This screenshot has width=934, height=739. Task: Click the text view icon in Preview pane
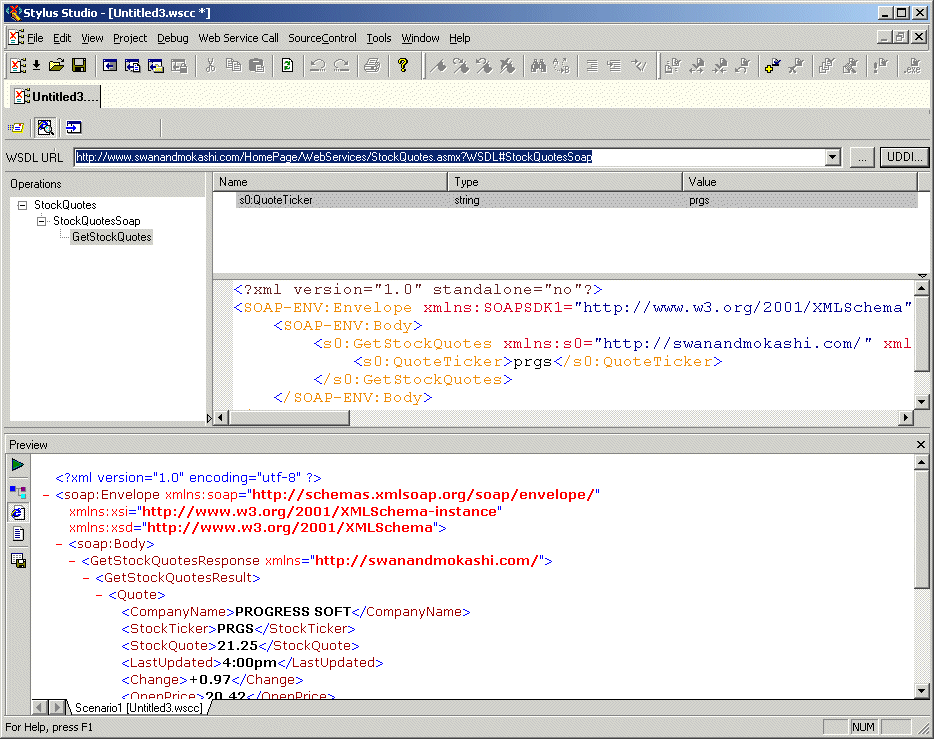pyautogui.click(x=18, y=535)
